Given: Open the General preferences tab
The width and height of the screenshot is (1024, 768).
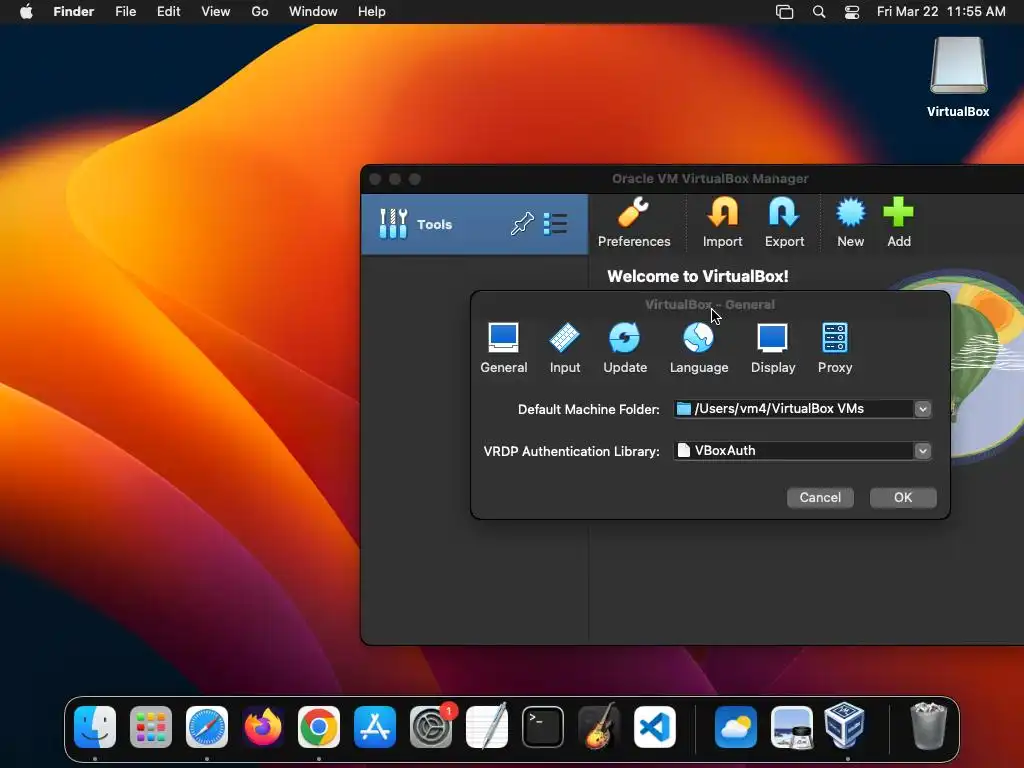Looking at the screenshot, I should pos(504,348).
